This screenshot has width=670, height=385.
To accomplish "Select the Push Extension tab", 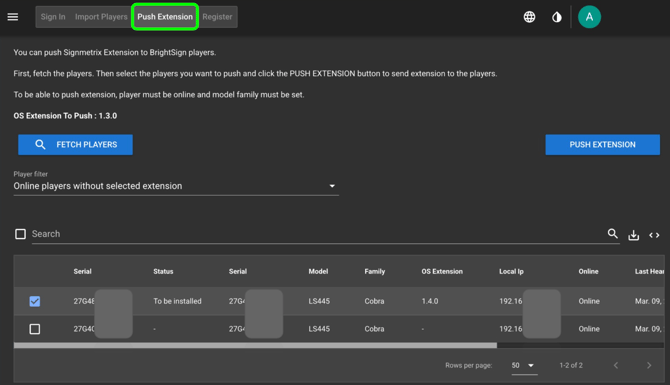I will 165,17.
